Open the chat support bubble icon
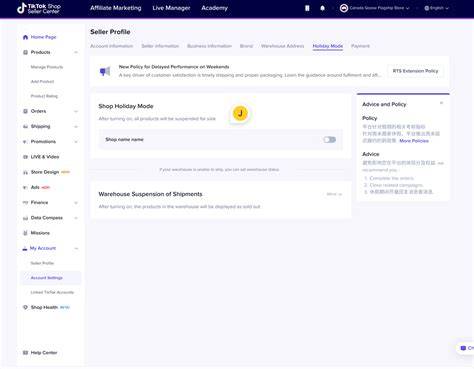This screenshot has width=474, height=369. [x=463, y=348]
